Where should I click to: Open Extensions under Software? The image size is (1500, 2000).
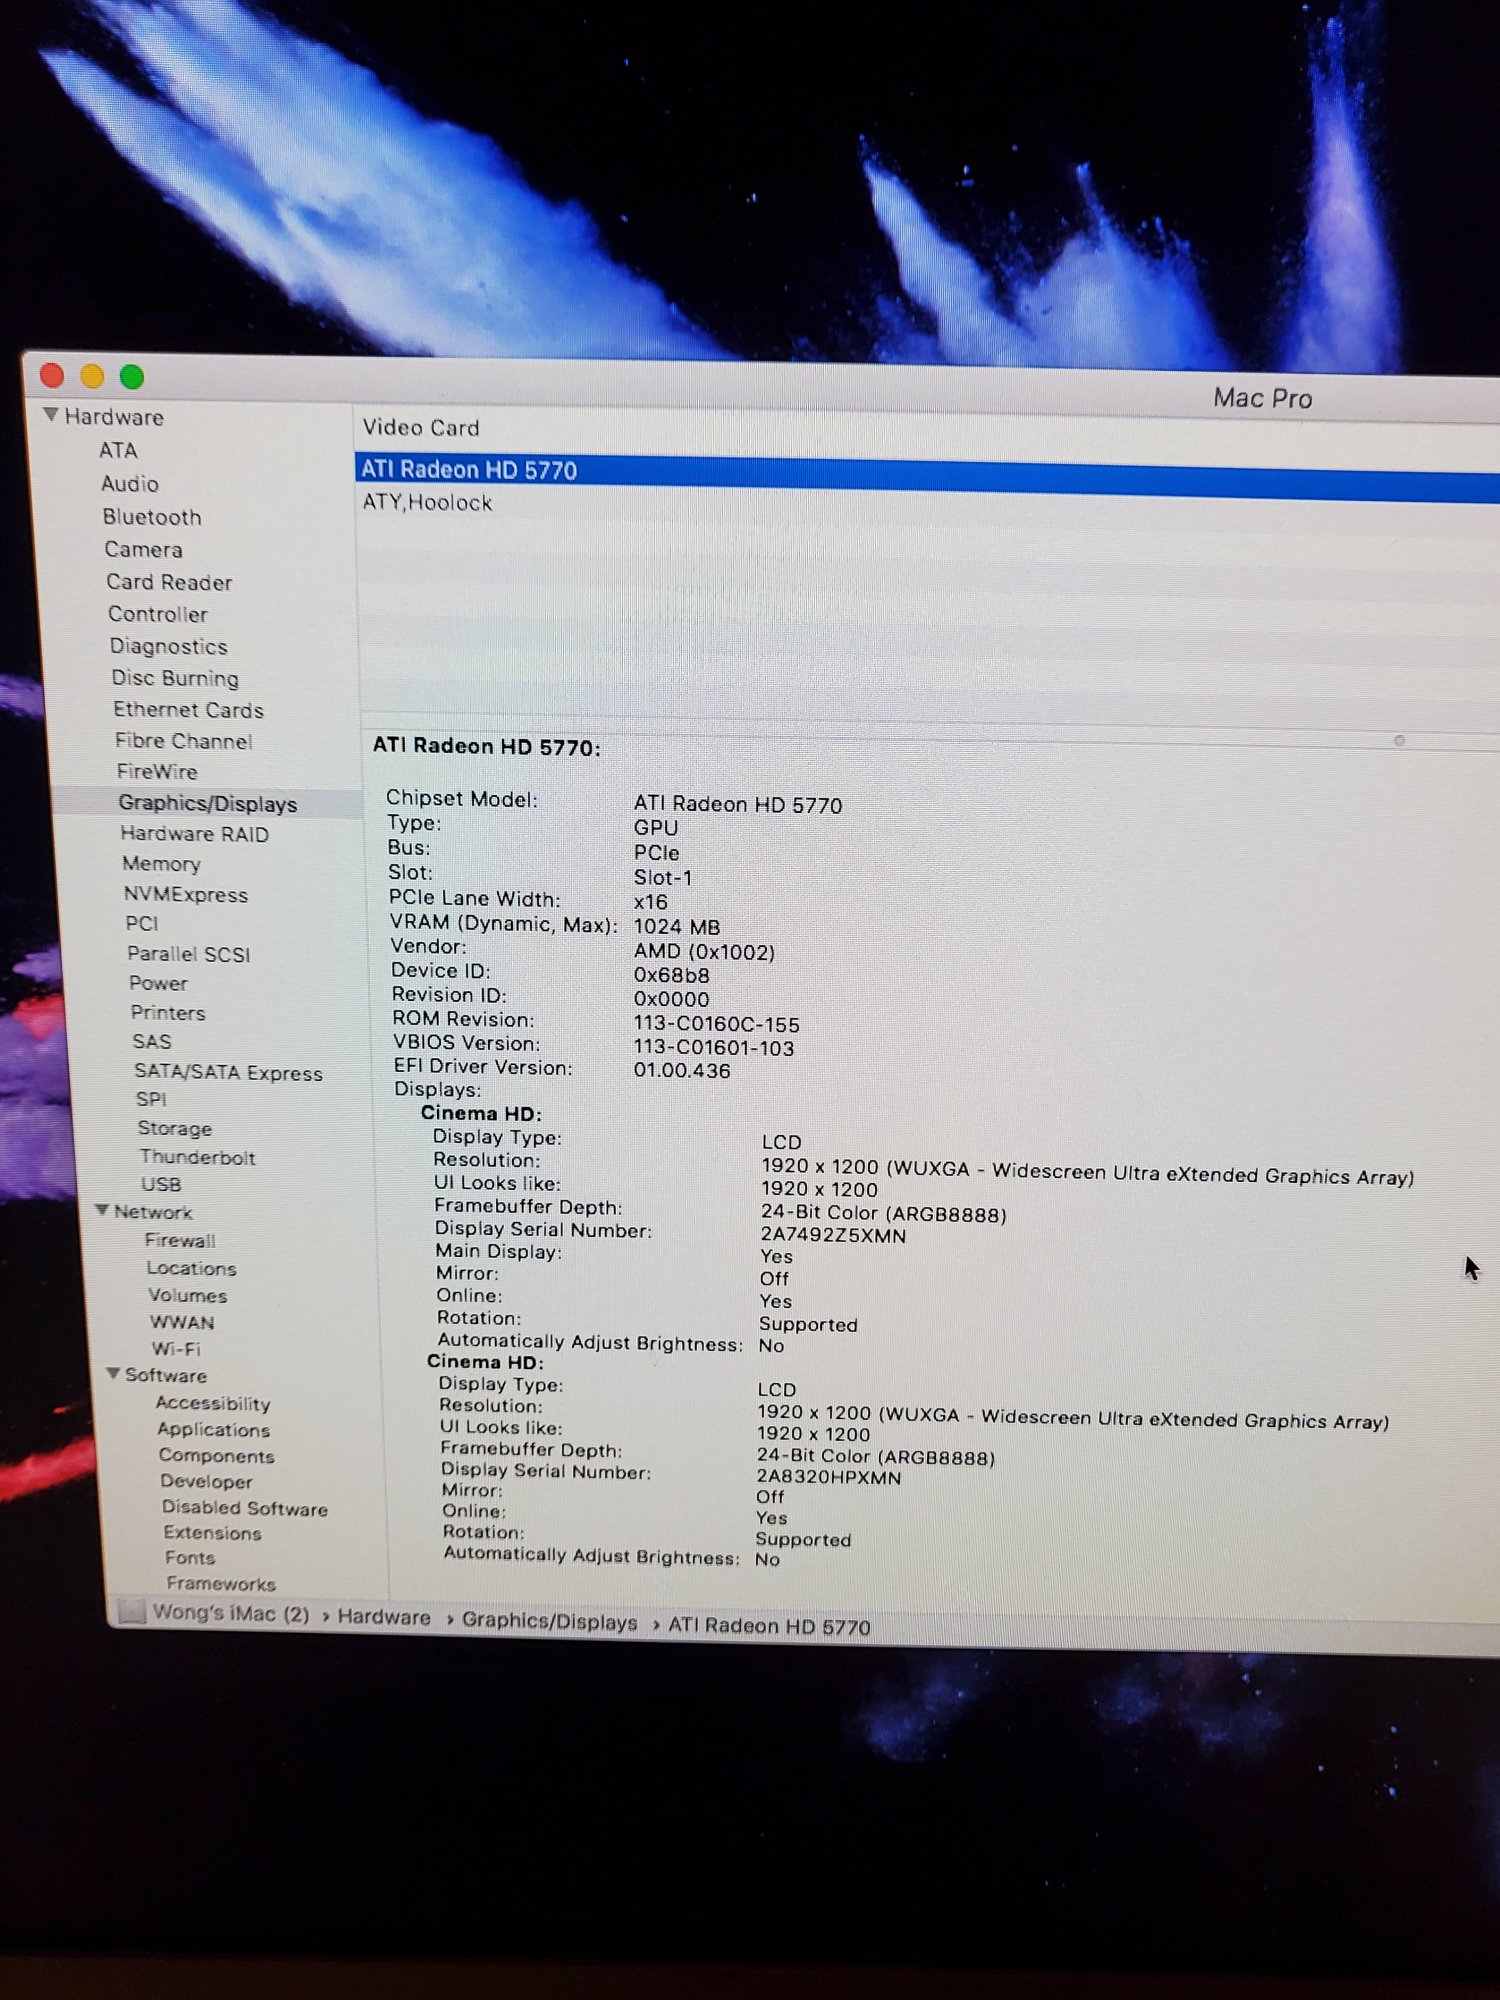pos(213,1532)
